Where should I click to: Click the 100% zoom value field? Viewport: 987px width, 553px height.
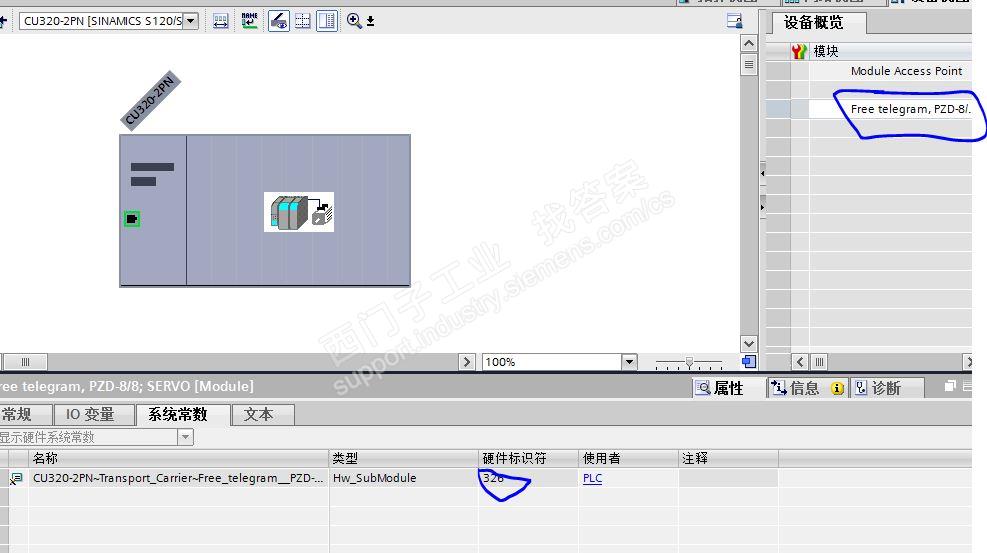(552, 362)
